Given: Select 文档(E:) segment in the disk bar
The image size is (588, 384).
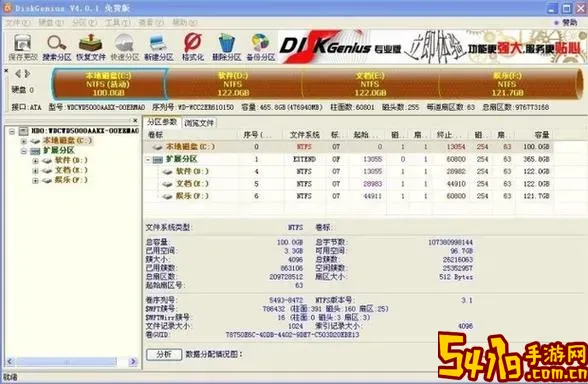Looking at the screenshot, I should [370, 84].
